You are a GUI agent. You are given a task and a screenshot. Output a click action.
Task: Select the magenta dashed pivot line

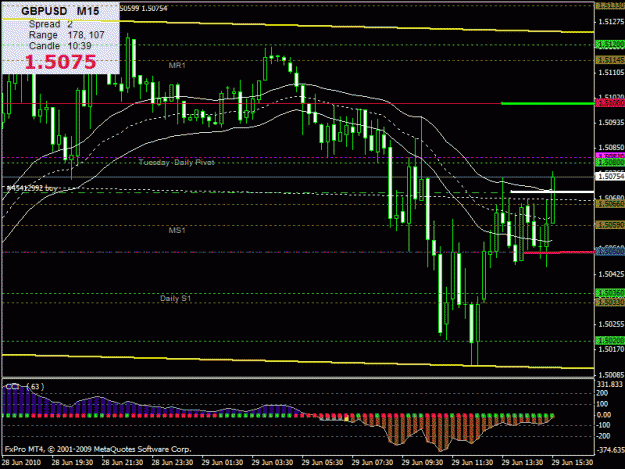point(298,158)
